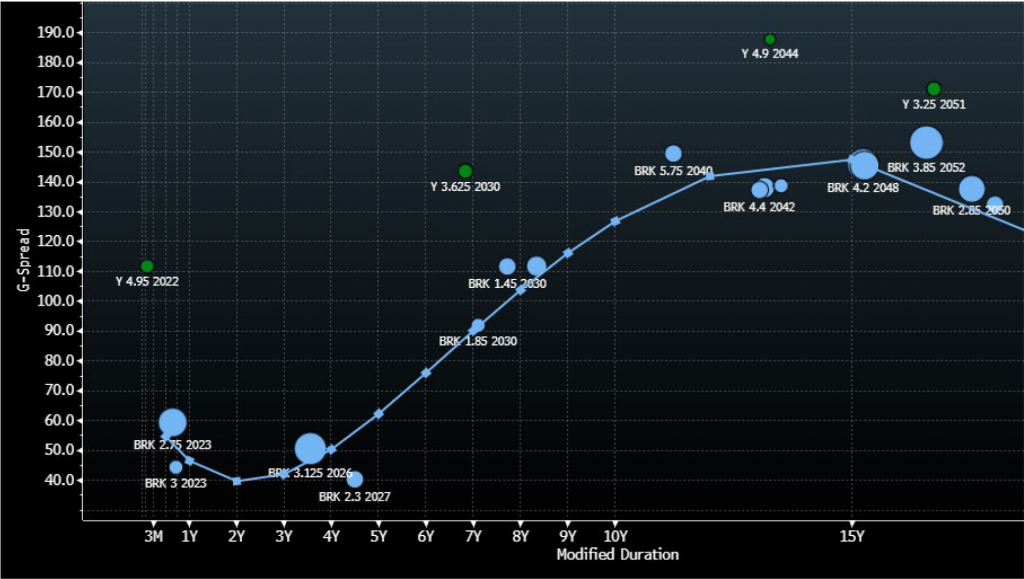Image resolution: width=1024 pixels, height=579 pixels.
Task: Click the BRK 2.3 2027 bubble
Action: pyautogui.click(x=355, y=480)
